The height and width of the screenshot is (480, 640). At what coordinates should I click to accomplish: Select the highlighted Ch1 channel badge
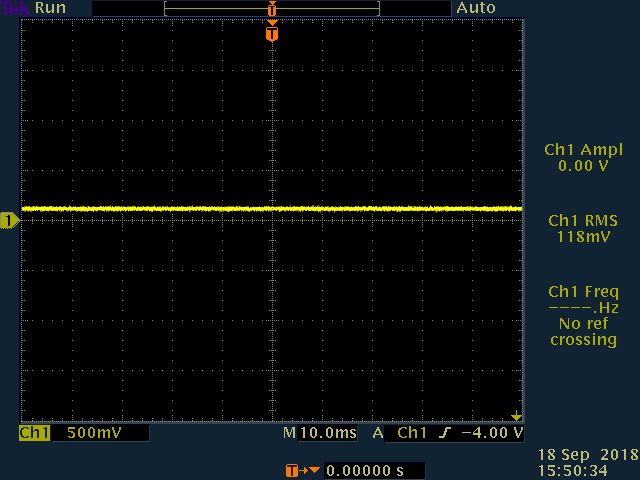click(34, 433)
